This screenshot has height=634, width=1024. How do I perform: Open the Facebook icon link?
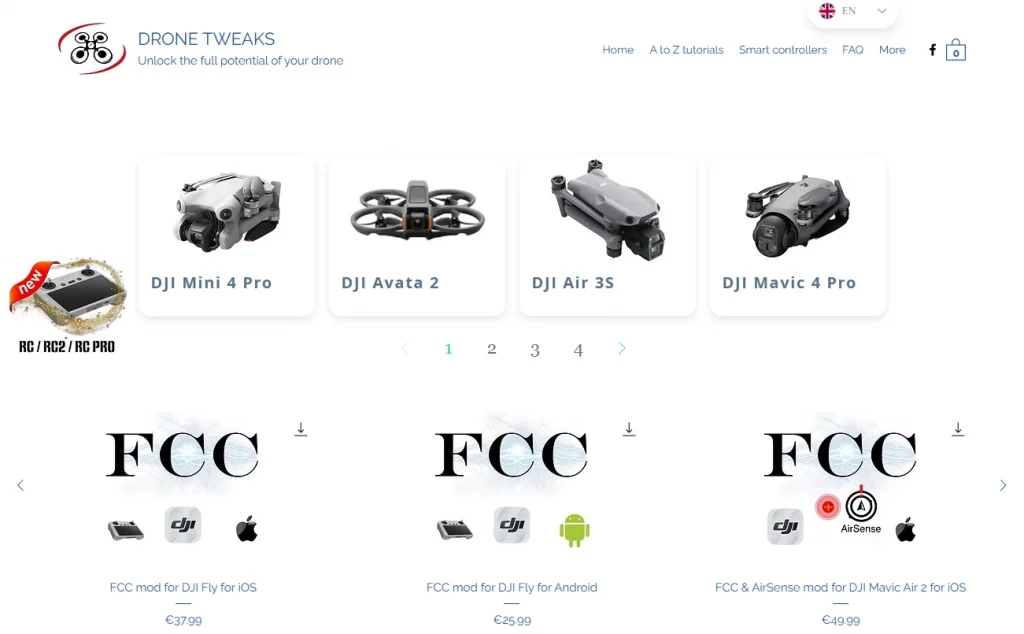[x=933, y=50]
